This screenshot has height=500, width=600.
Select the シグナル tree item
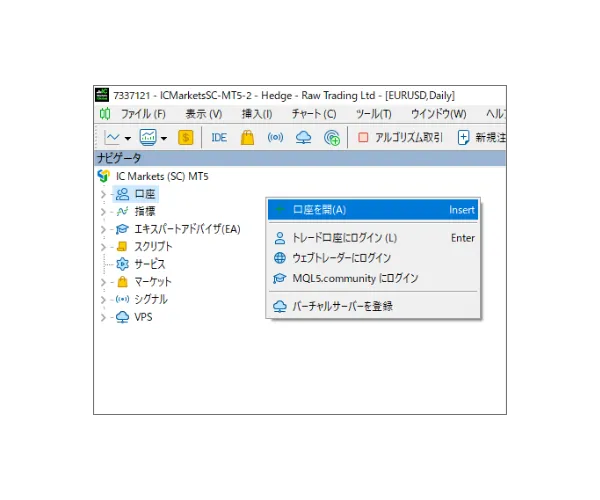click(151, 299)
